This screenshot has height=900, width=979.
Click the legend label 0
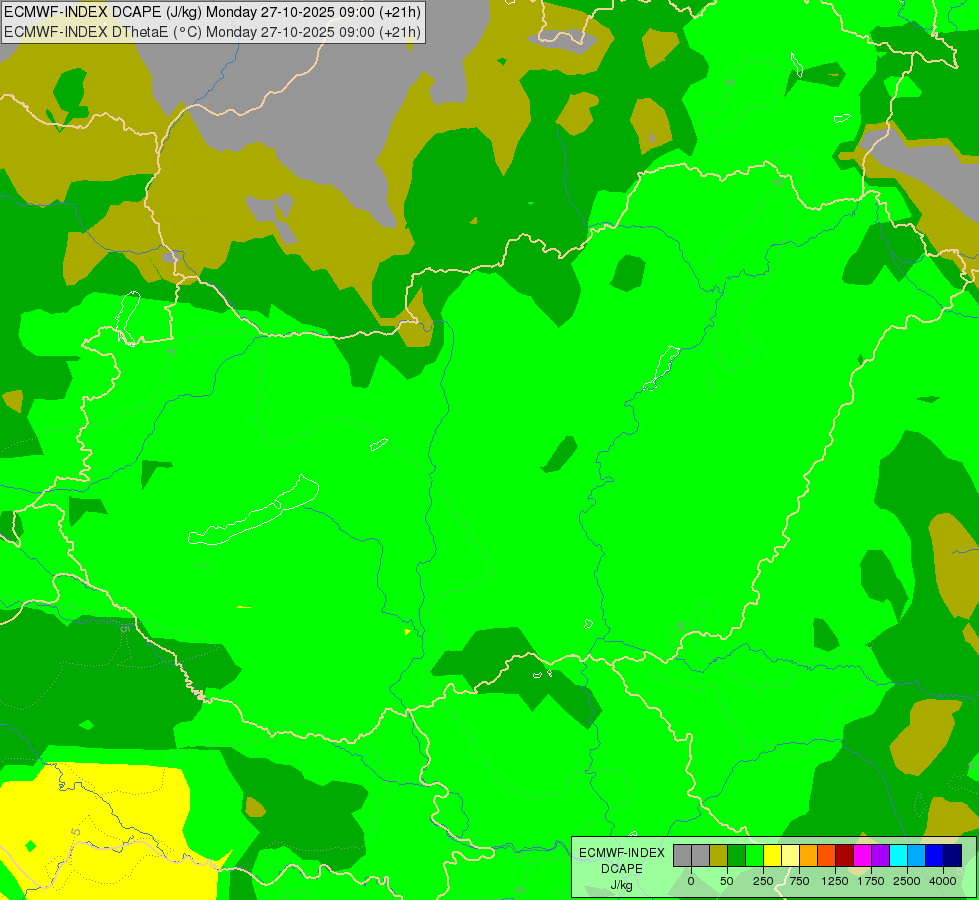pos(691,881)
